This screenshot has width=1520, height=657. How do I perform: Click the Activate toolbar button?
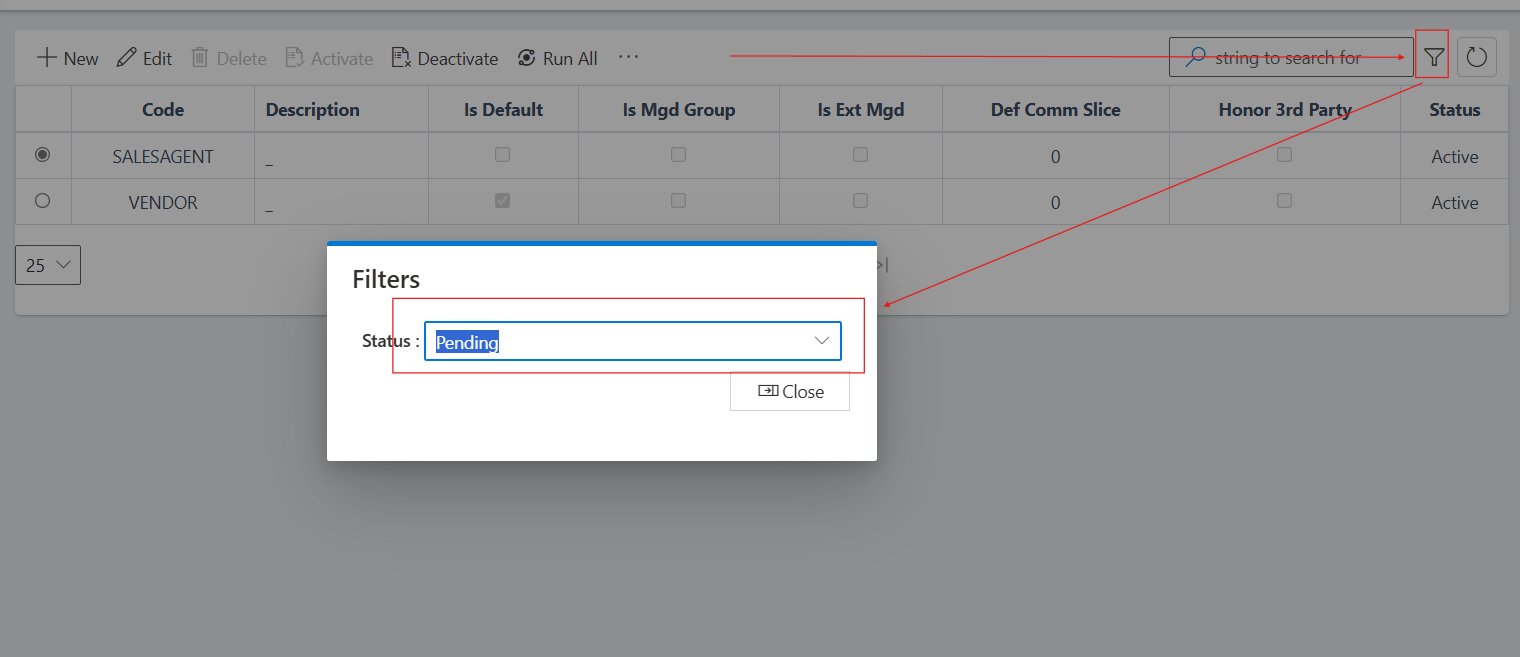pyautogui.click(x=329, y=58)
